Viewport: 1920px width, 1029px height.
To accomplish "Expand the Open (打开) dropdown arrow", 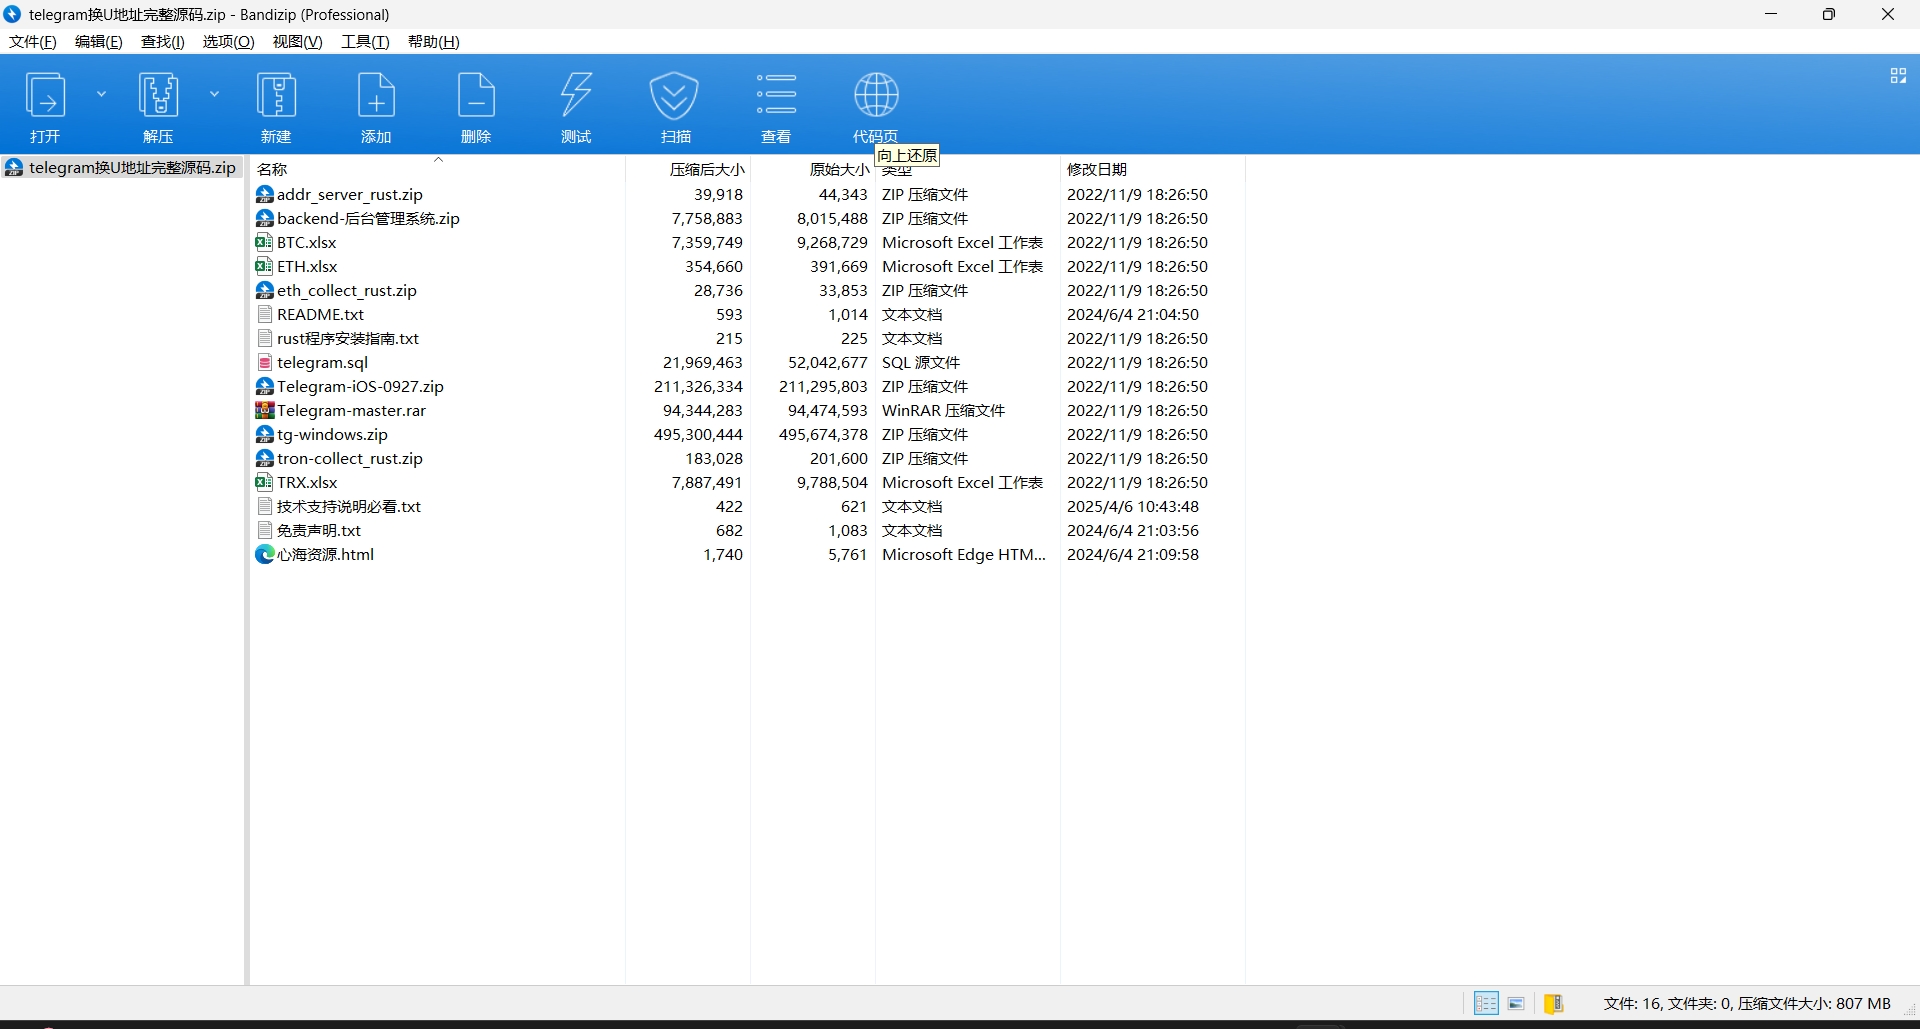I will point(101,94).
